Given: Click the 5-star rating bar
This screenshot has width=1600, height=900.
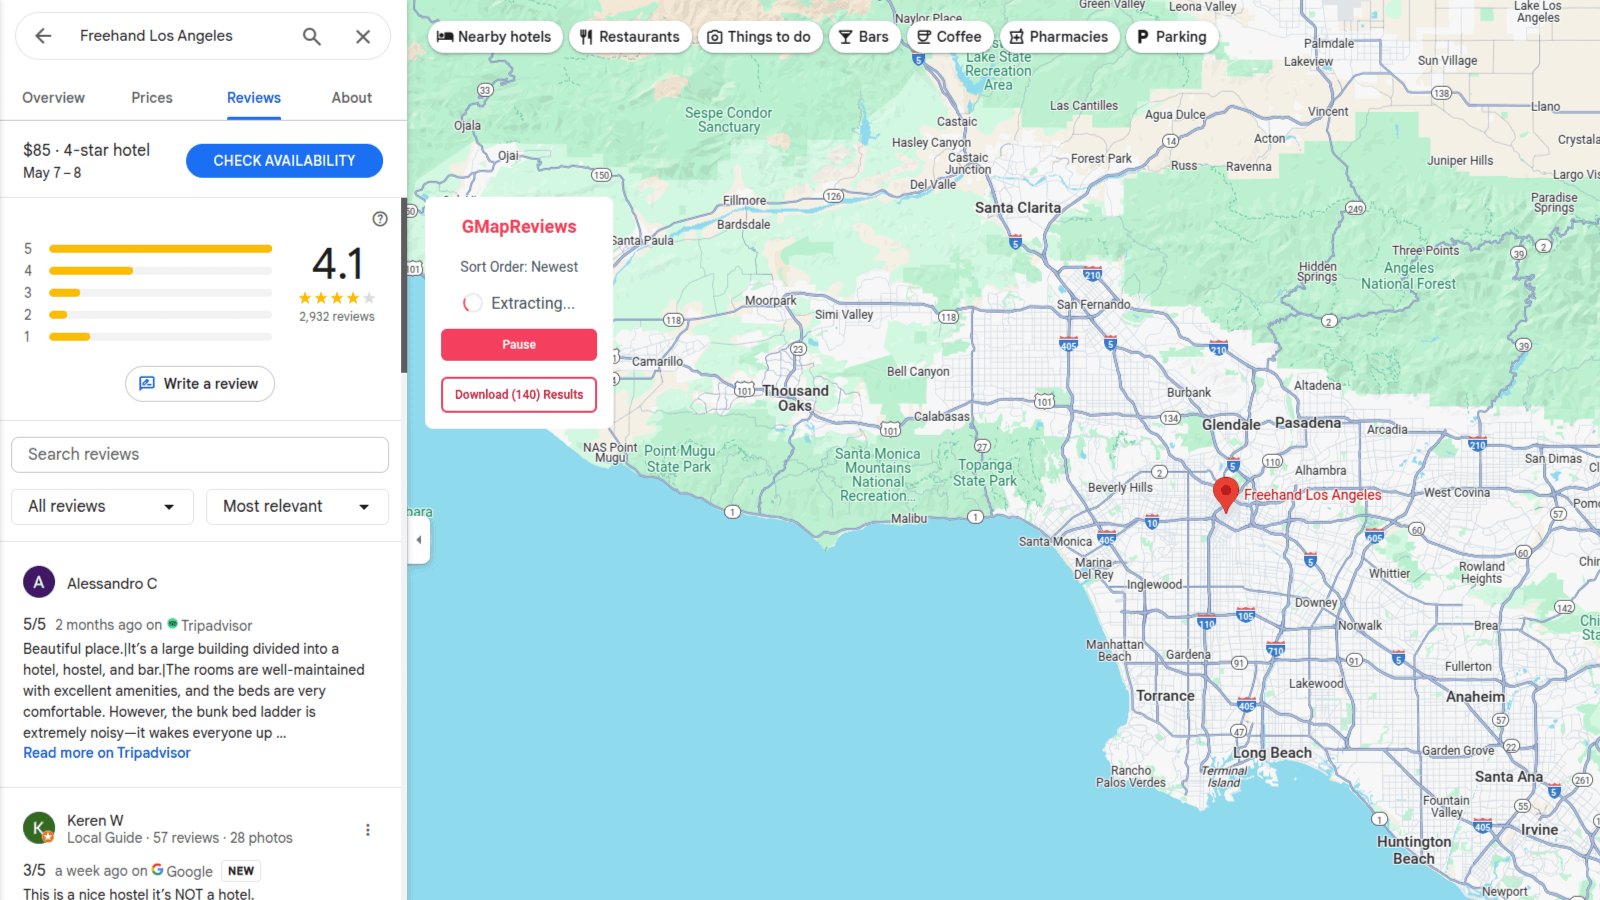Looking at the screenshot, I should pos(160,249).
